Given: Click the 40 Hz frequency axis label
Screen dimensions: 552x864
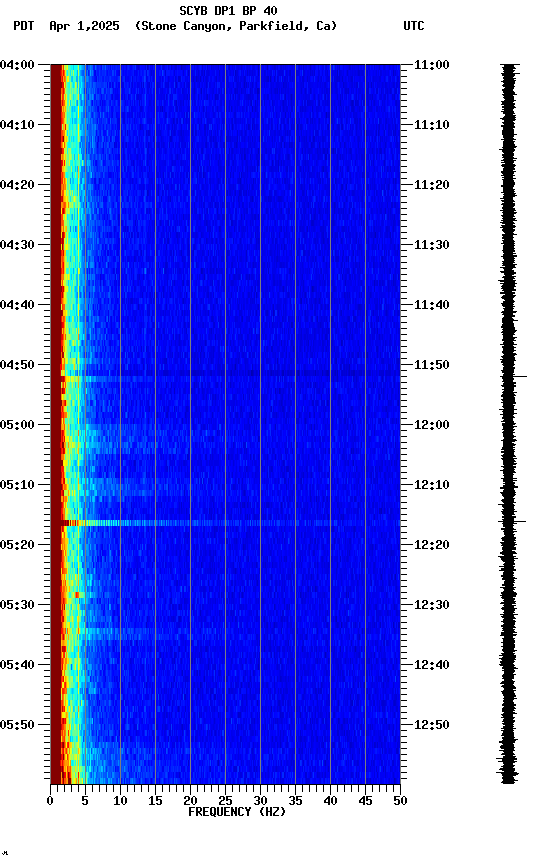Looking at the screenshot, I should (x=330, y=801).
